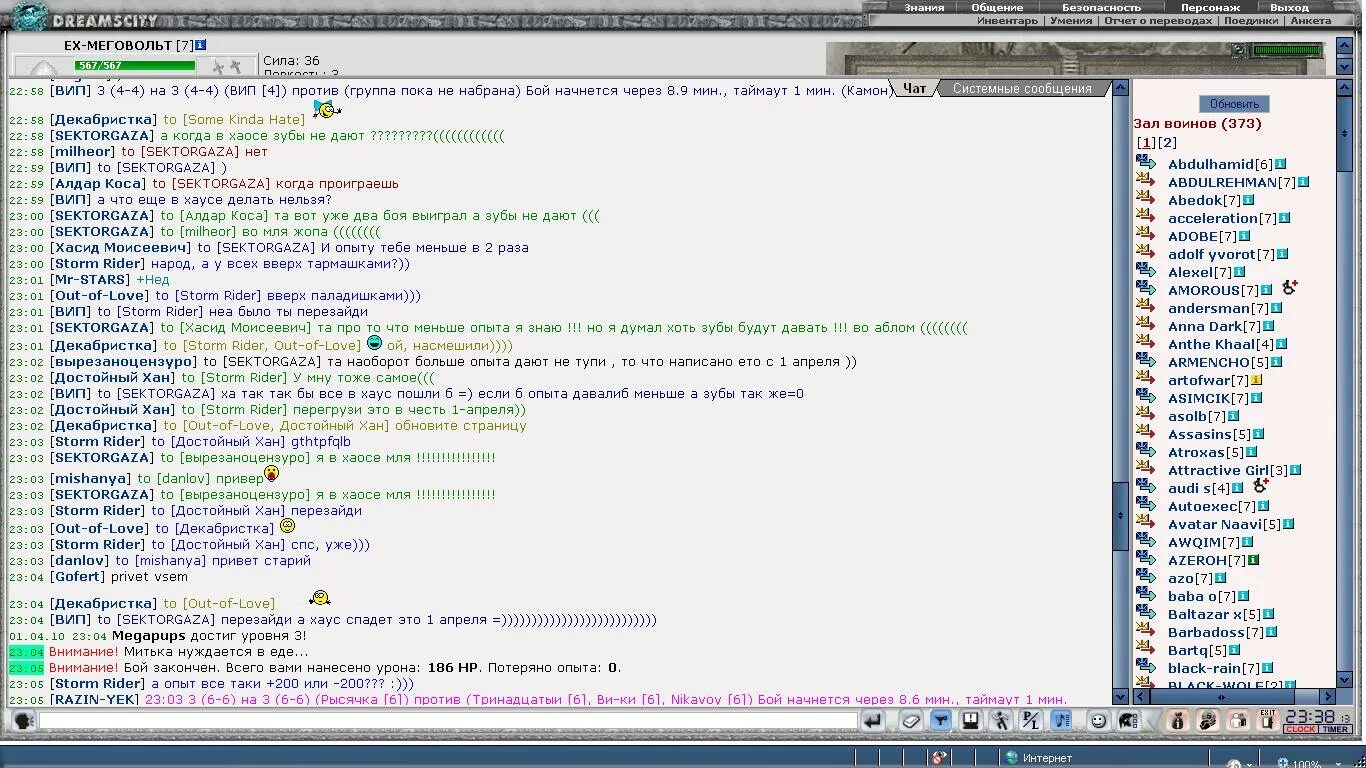Image resolution: width=1366 pixels, height=768 pixels.
Task: Click the speech bubble icon left of chat input
Action: [24, 721]
